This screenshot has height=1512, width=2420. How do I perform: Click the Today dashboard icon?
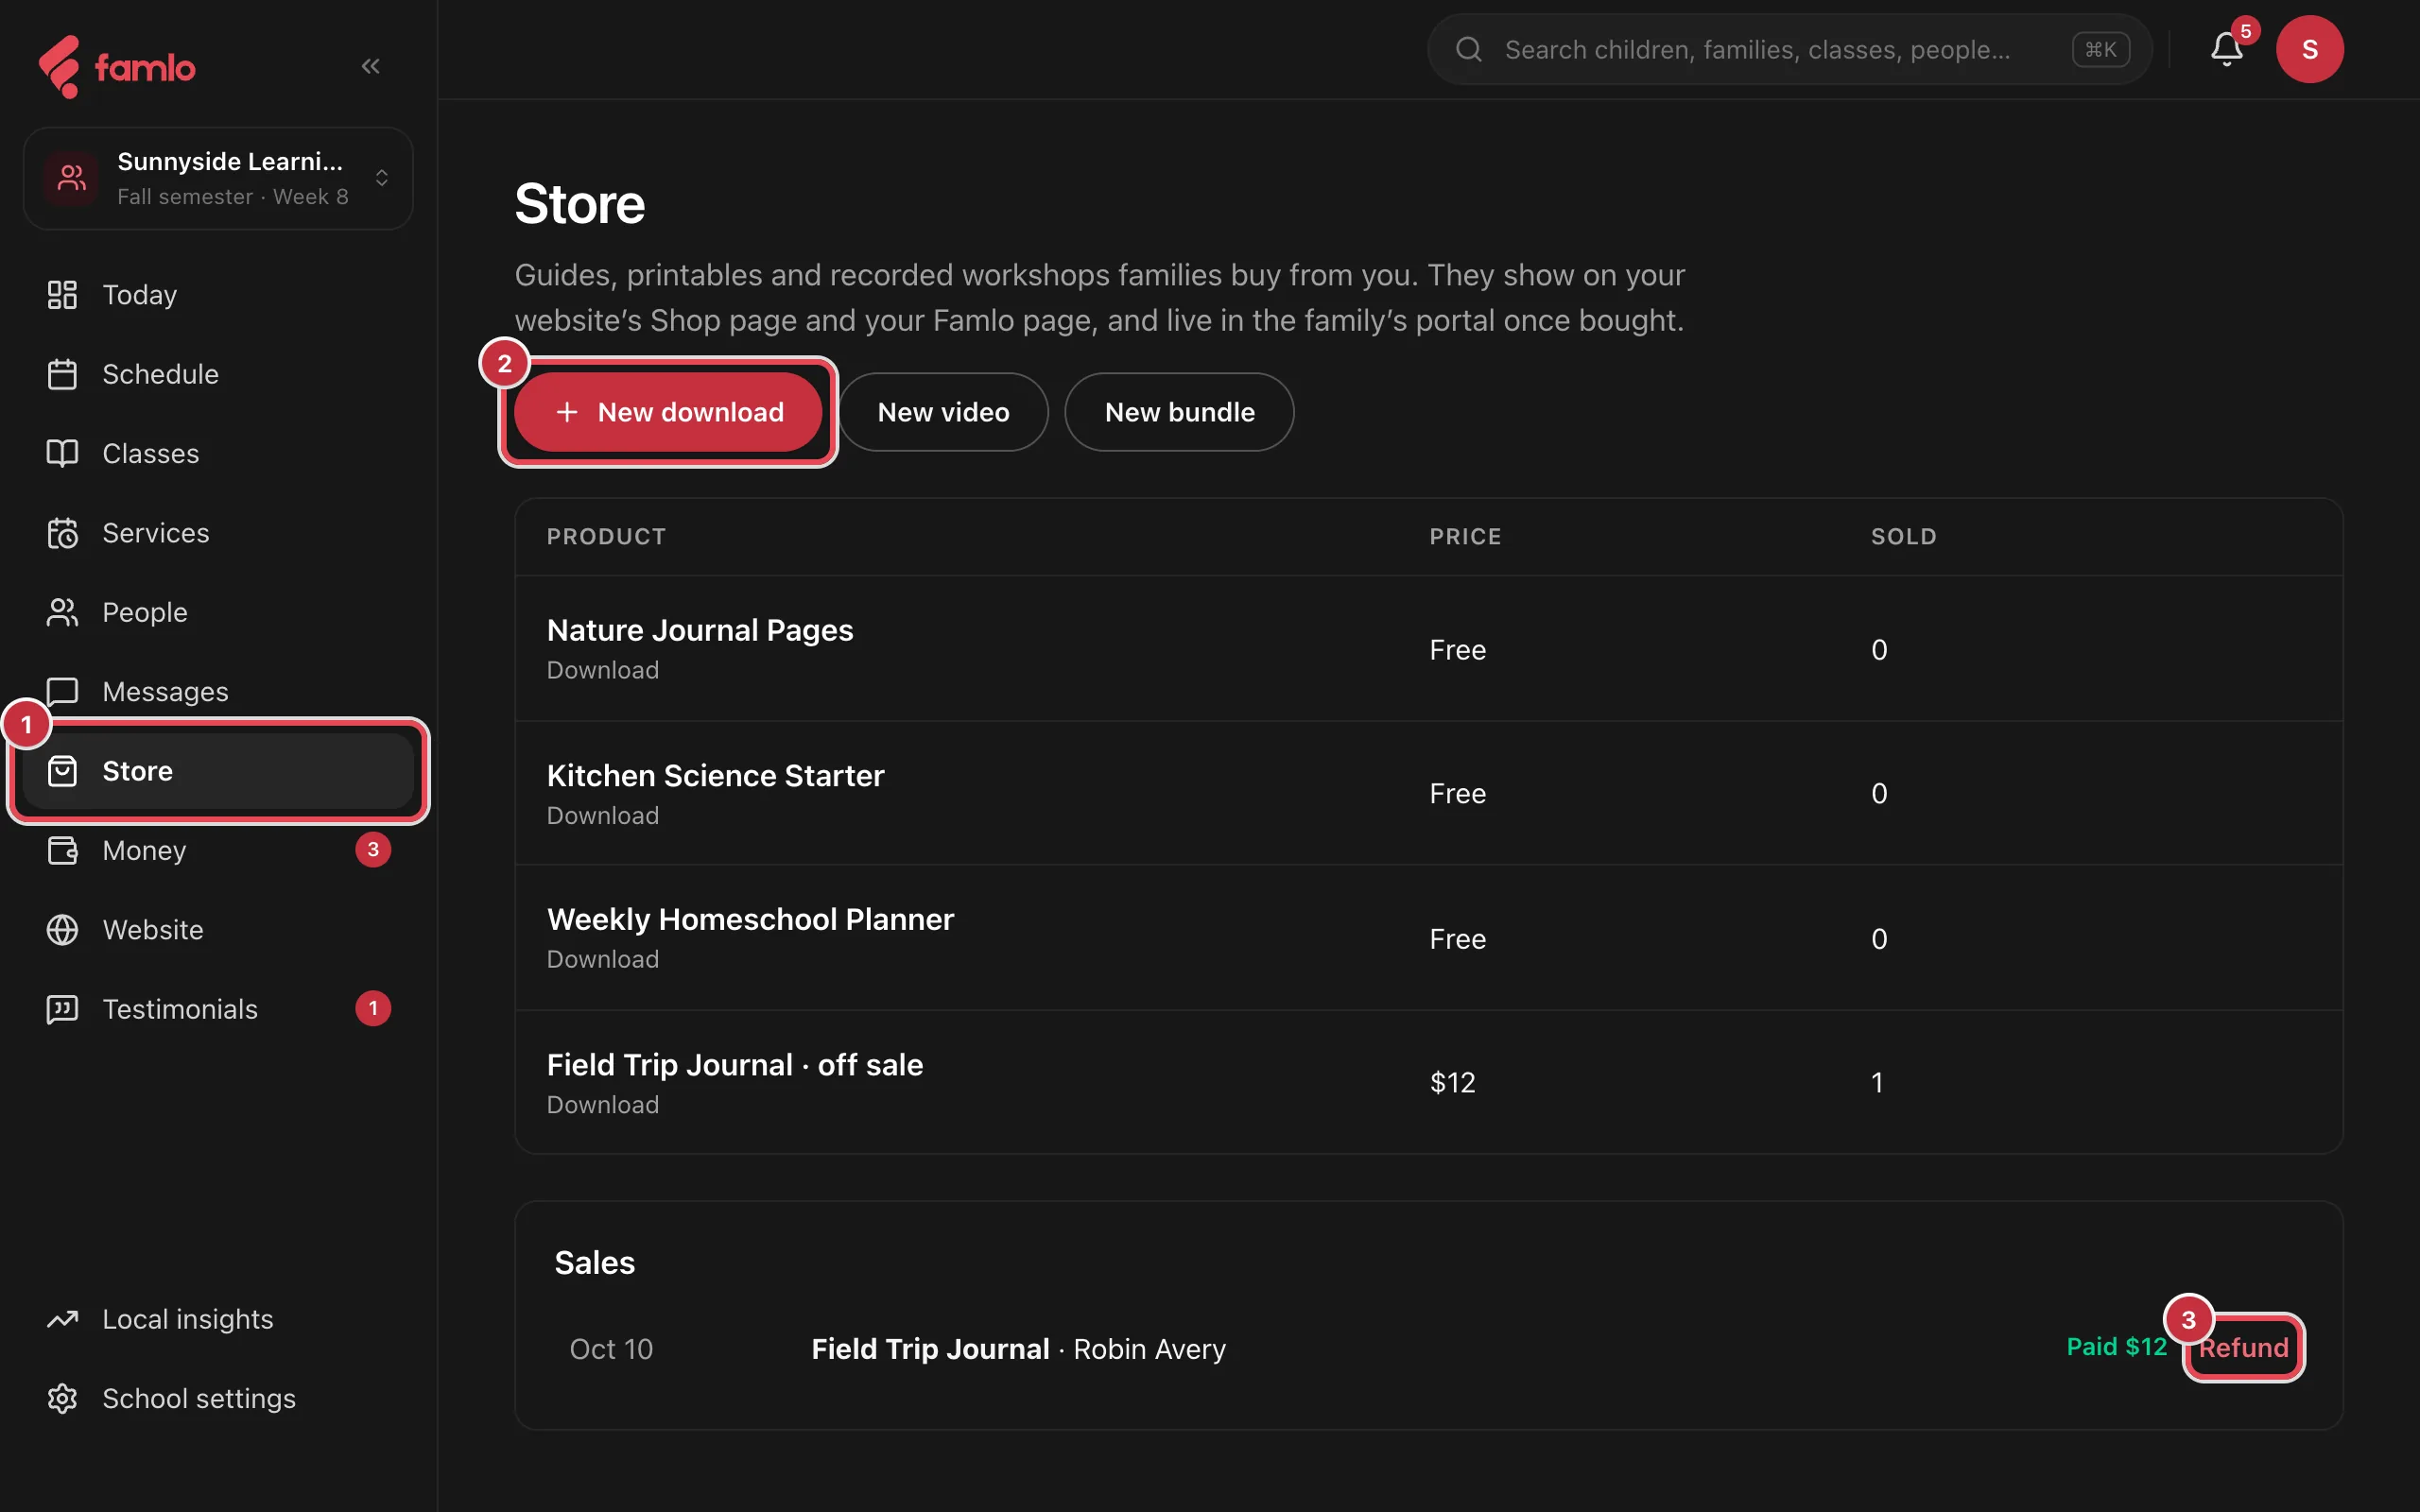coord(62,295)
